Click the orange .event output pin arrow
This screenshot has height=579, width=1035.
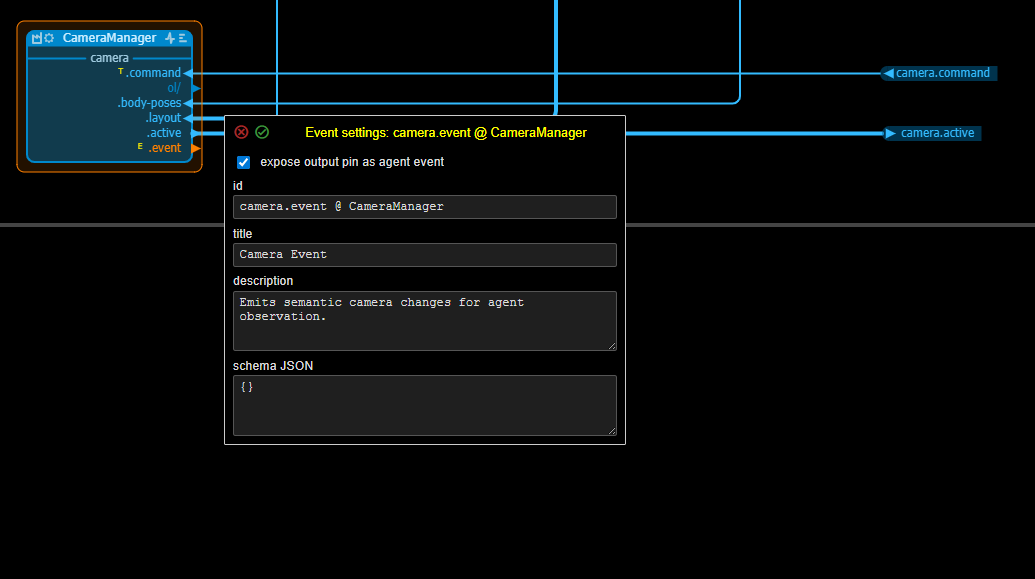(x=195, y=149)
